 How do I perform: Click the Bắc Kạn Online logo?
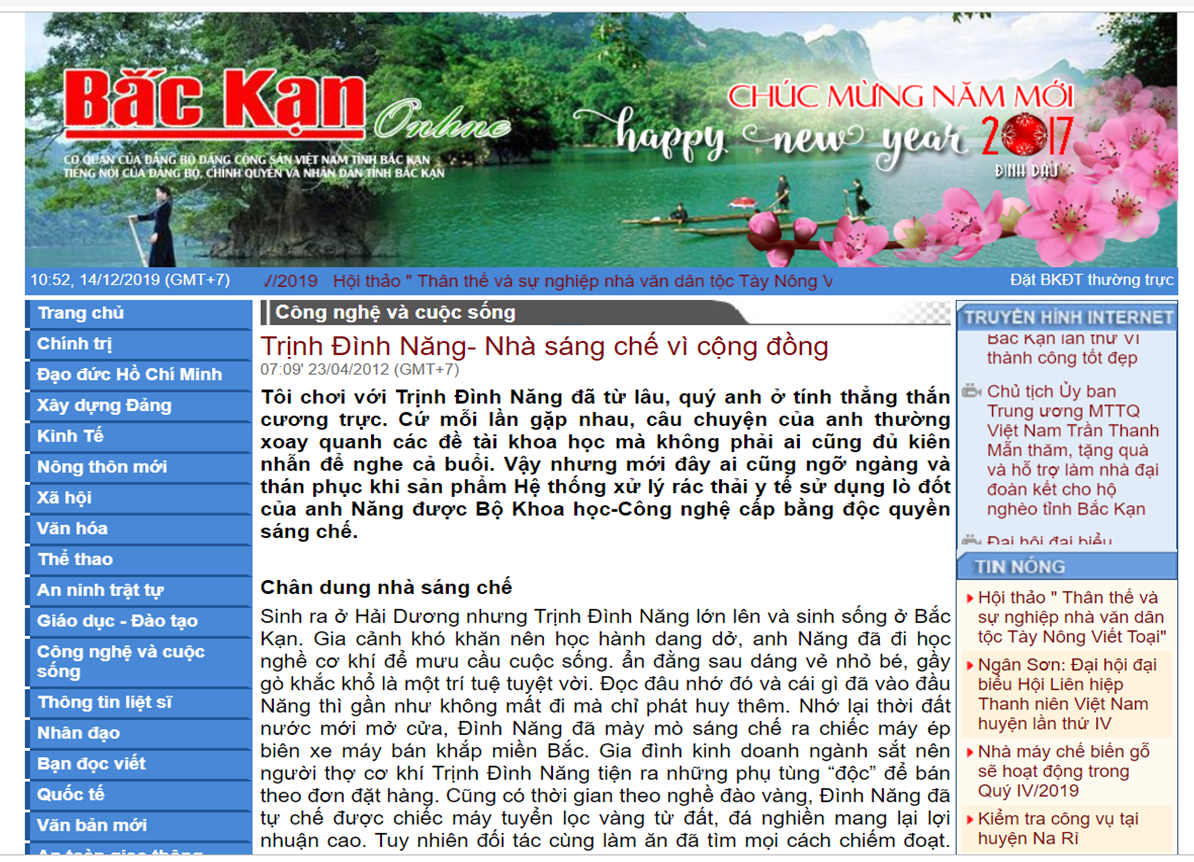[217, 107]
